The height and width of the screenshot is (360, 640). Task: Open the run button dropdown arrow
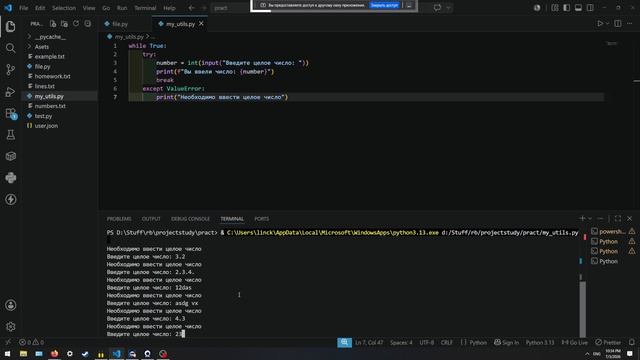point(607,24)
